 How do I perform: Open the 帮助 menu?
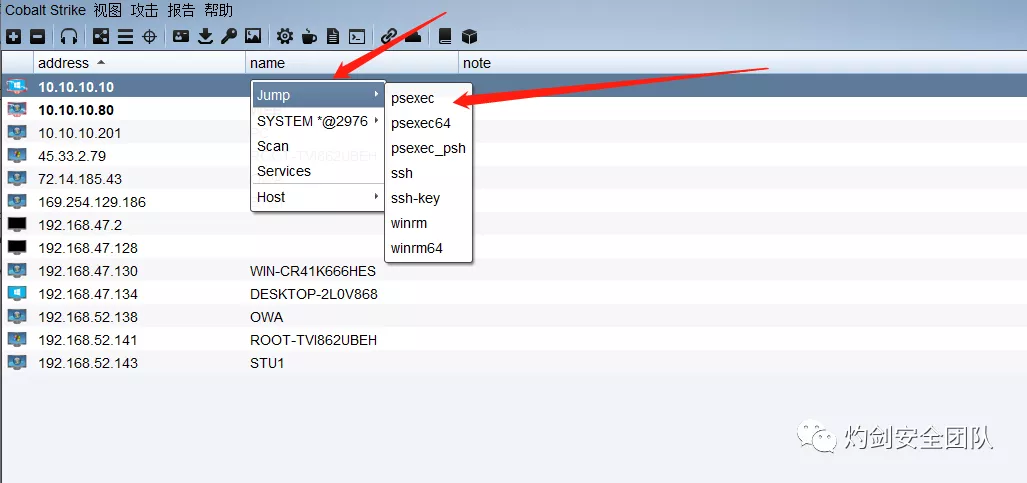[218, 10]
